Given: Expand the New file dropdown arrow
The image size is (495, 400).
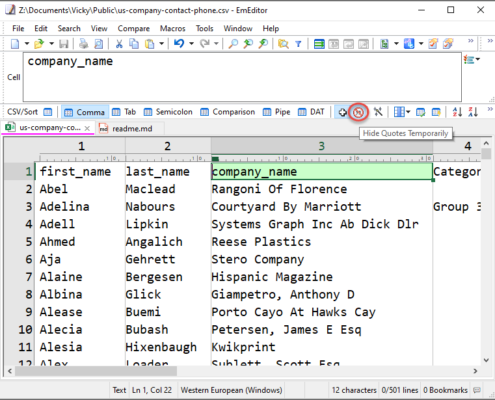Looking at the screenshot, I should tap(27, 44).
